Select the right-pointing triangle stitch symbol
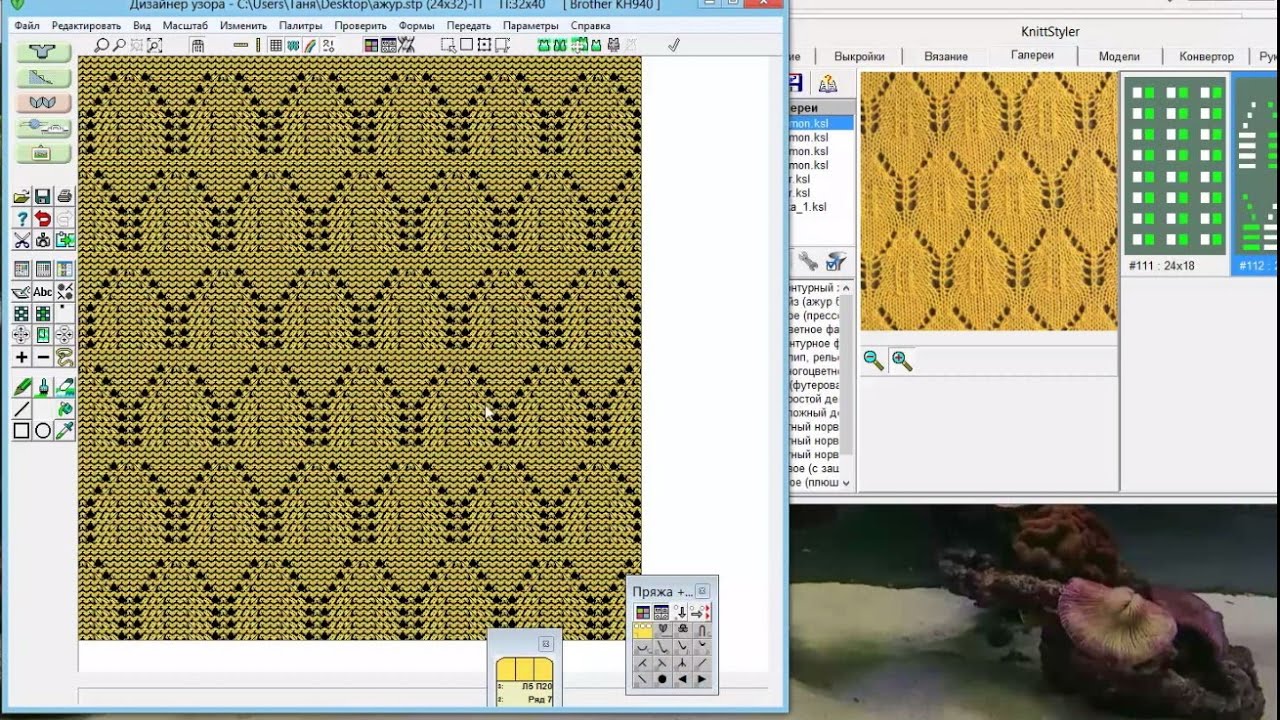This screenshot has width=1280, height=720. 702,679
